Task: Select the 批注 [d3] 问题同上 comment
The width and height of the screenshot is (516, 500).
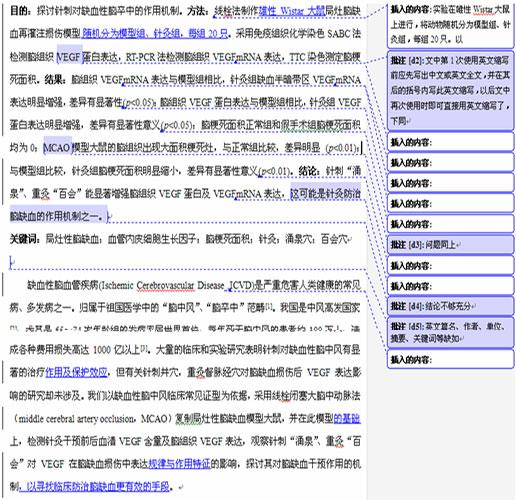Action: click(450, 245)
